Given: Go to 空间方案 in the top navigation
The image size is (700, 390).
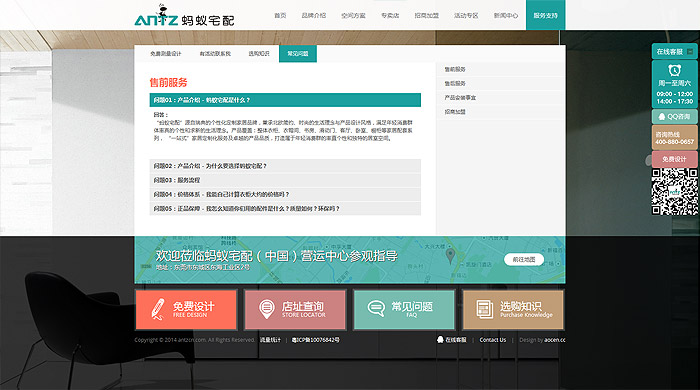Looking at the screenshot, I should click(353, 16).
